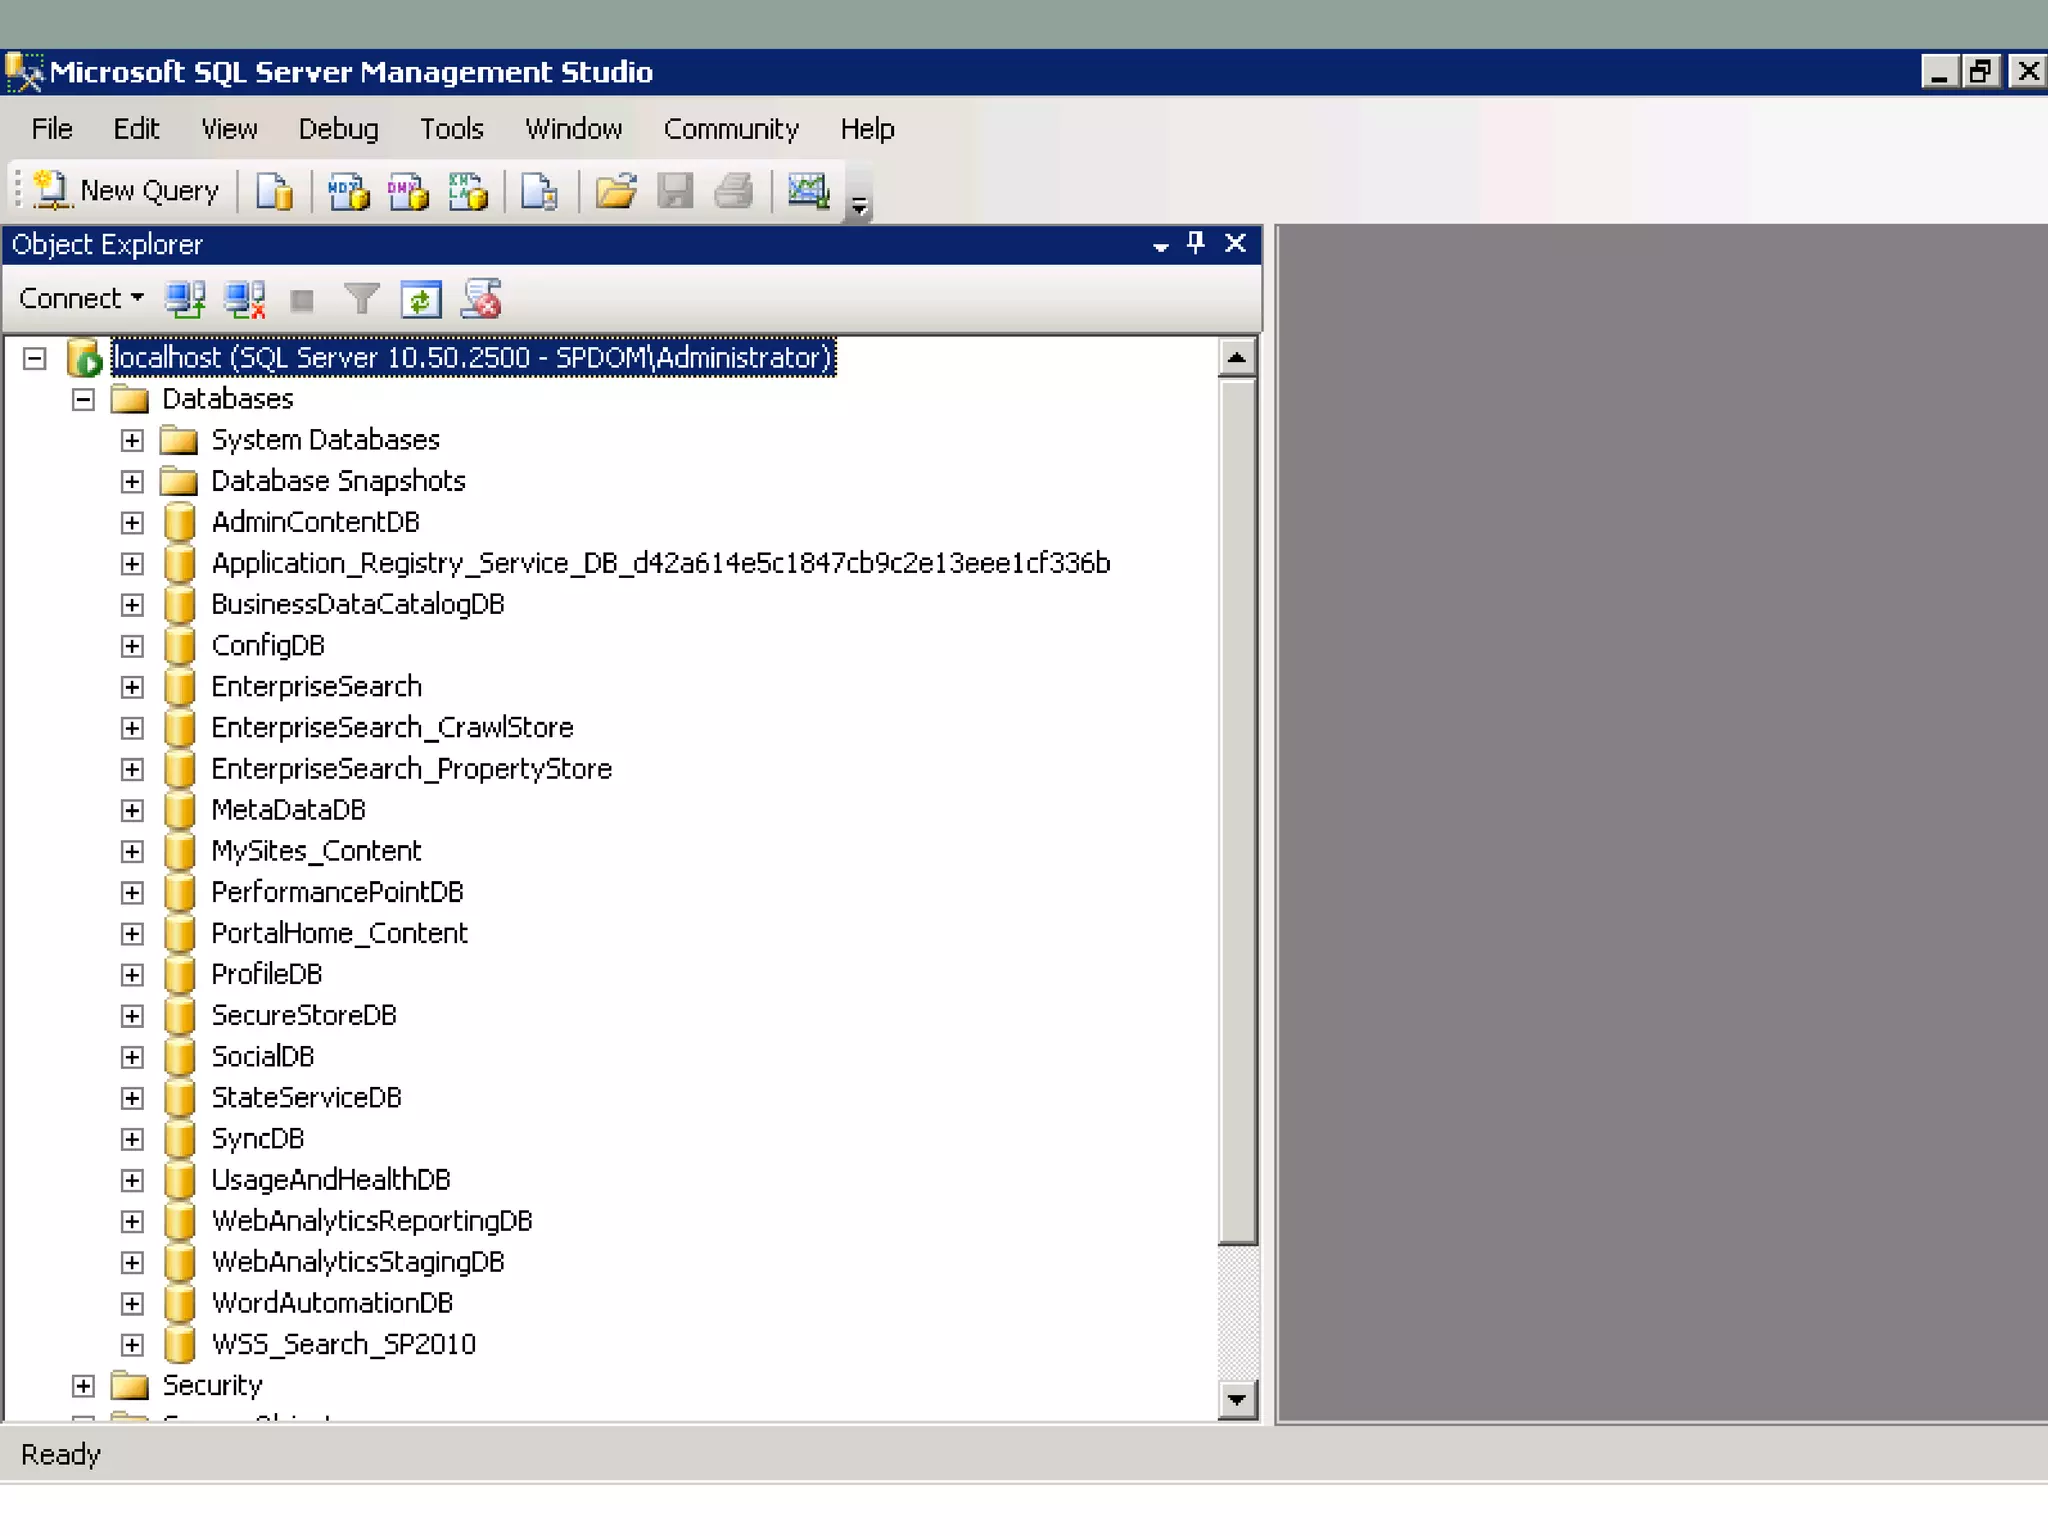Select WordAutomationDB database
The width and height of the screenshot is (2048, 1536).
(332, 1303)
